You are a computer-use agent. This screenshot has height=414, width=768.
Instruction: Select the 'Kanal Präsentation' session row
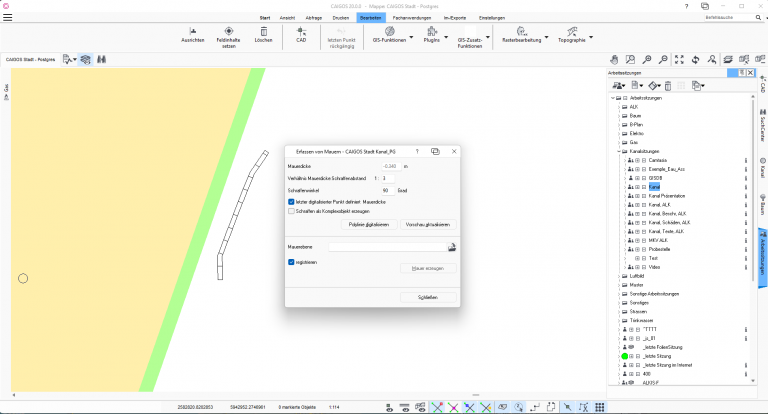(x=667, y=196)
